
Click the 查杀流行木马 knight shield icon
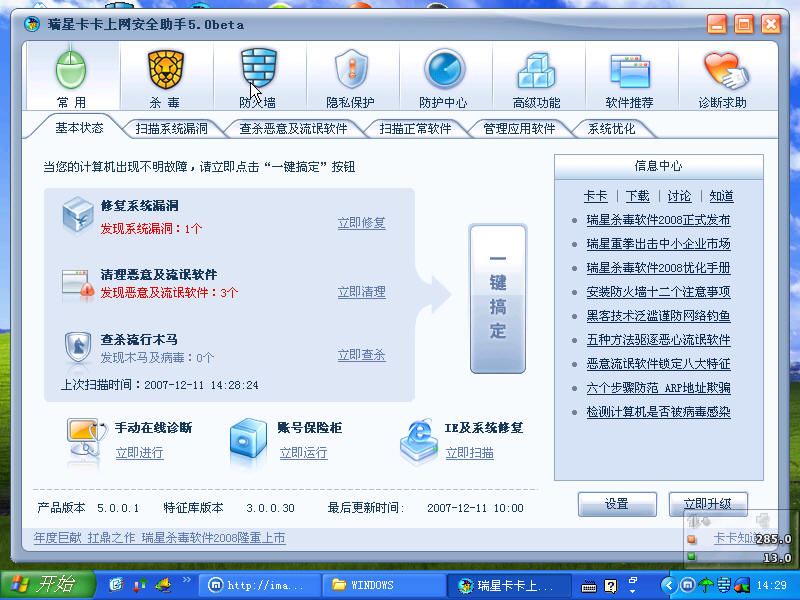pyautogui.click(x=78, y=347)
